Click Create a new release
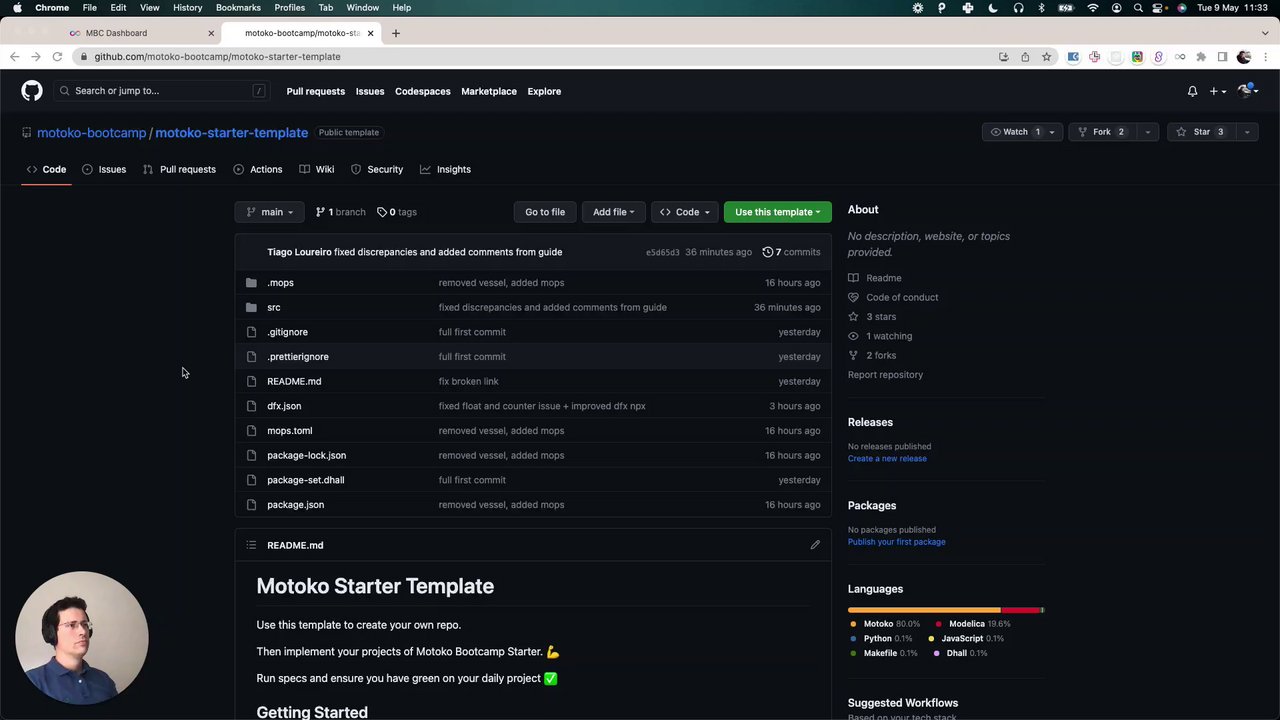Screen dimensions: 1280x720 pyautogui.click(x=887, y=459)
